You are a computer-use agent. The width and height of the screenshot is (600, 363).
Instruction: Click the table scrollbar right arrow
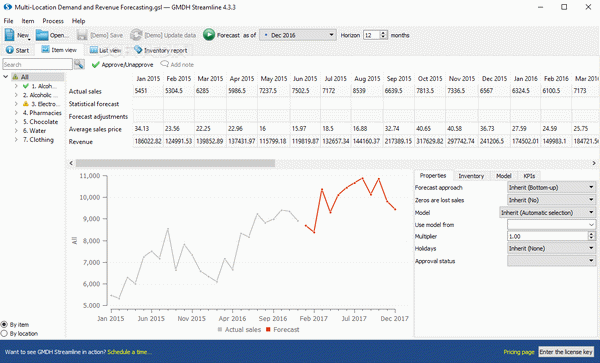(594, 163)
